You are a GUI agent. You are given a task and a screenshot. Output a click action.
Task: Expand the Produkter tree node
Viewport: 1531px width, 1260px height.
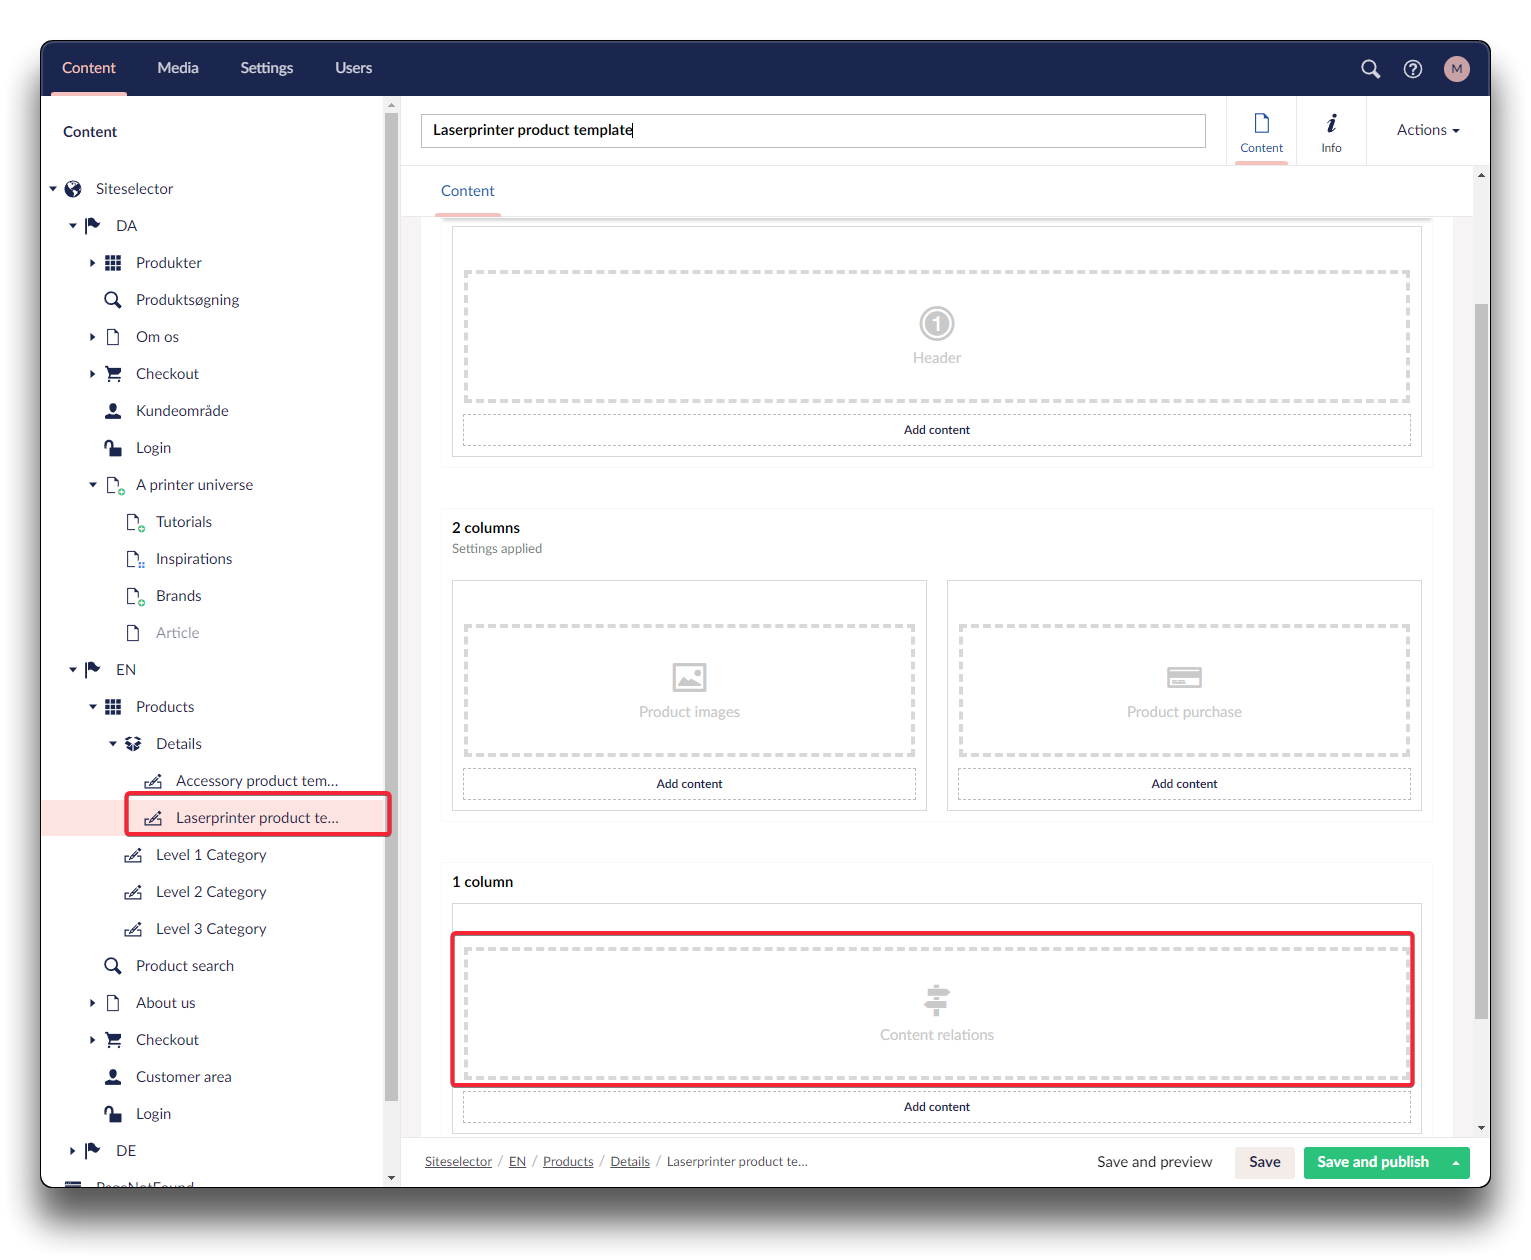pos(92,263)
